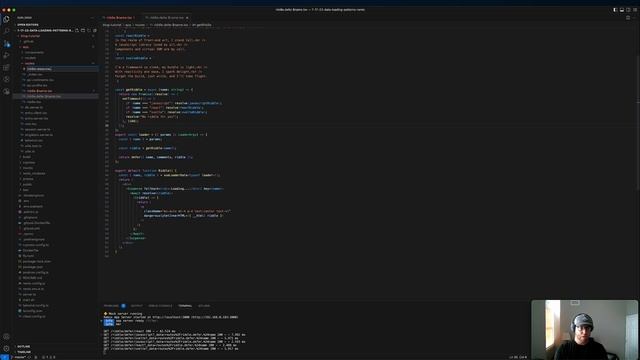
Task: Switch to the riddle.defer.$name.tsx editor tab
Action: (x=166, y=18)
